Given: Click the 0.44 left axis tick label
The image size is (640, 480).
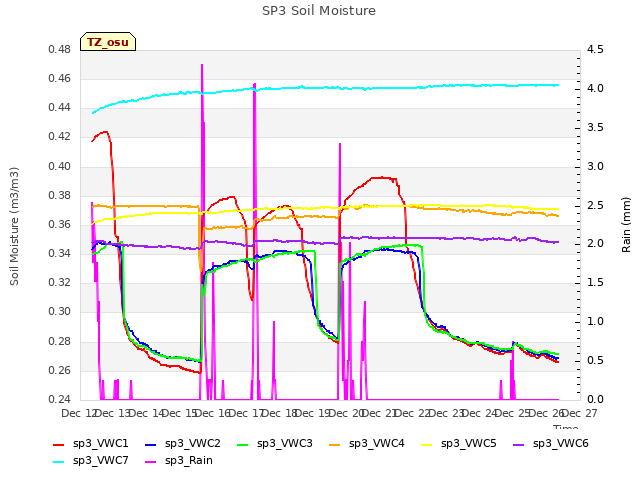Looking at the screenshot, I should pos(60,108).
